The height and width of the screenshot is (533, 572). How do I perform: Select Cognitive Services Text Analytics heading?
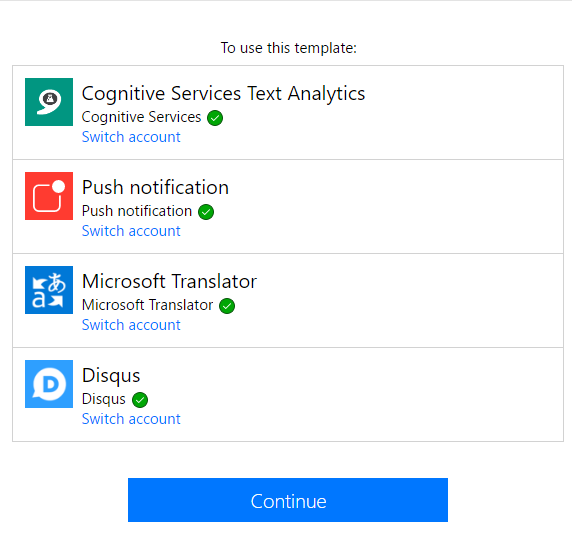(x=223, y=94)
